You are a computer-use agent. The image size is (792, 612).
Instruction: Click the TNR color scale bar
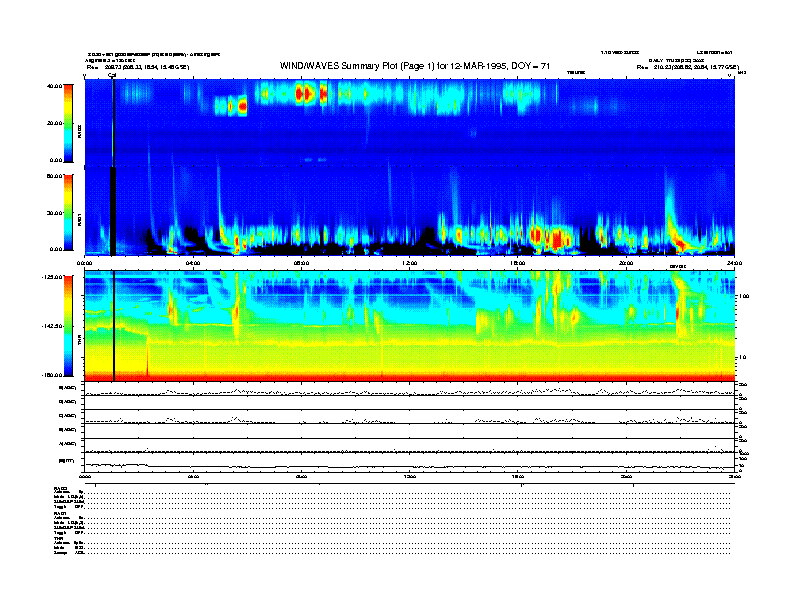coord(69,327)
